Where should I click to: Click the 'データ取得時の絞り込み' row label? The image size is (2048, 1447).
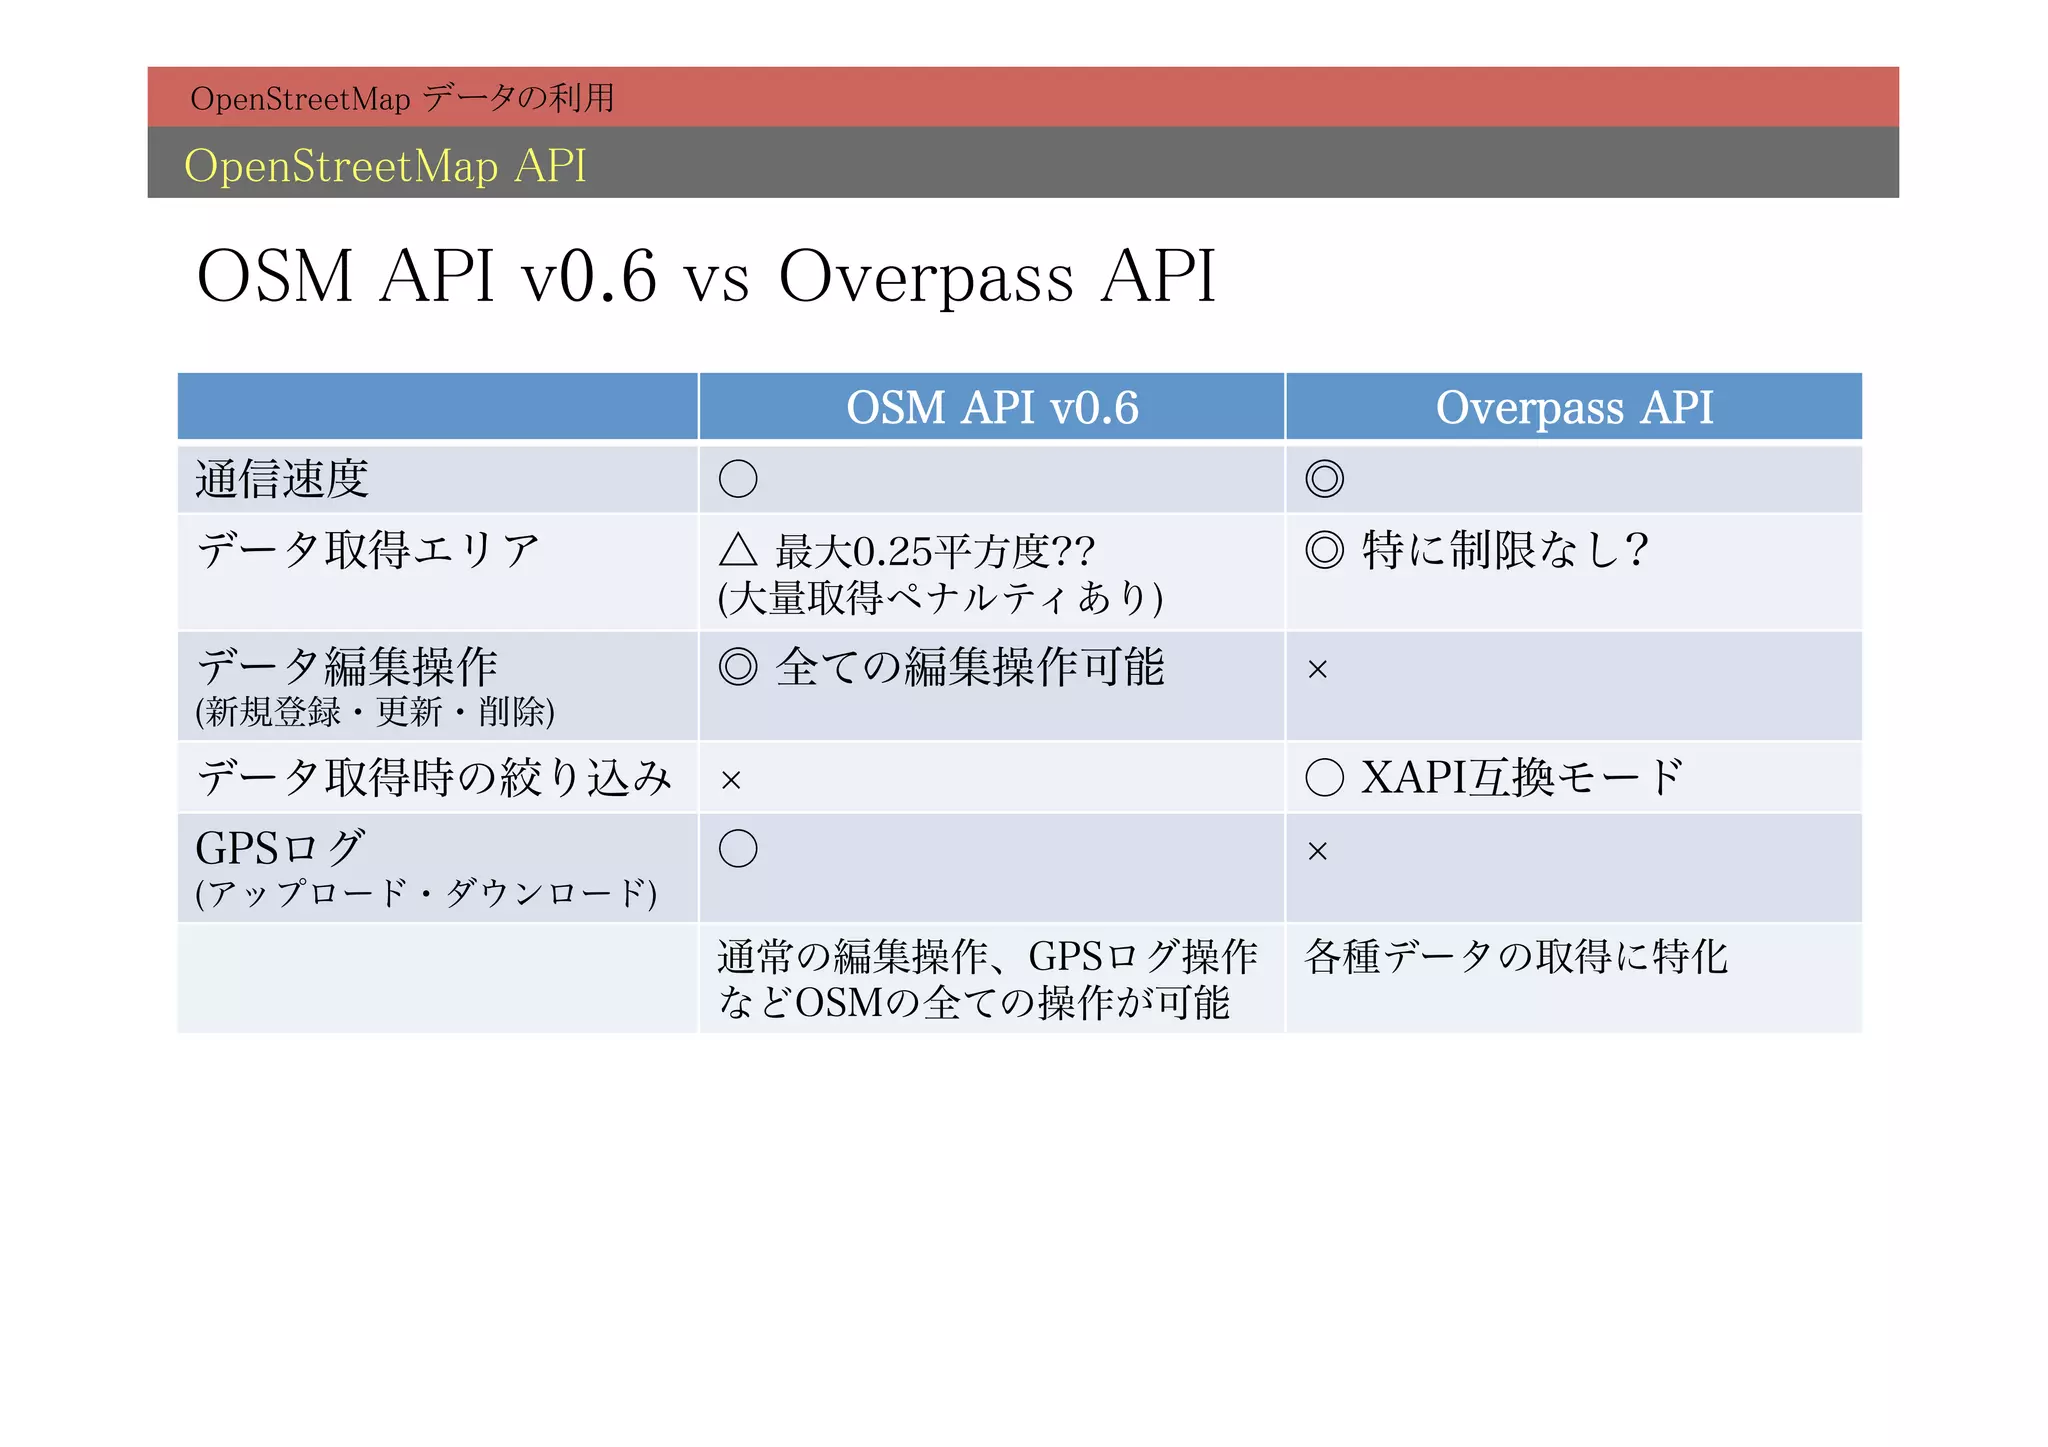pos(434,777)
